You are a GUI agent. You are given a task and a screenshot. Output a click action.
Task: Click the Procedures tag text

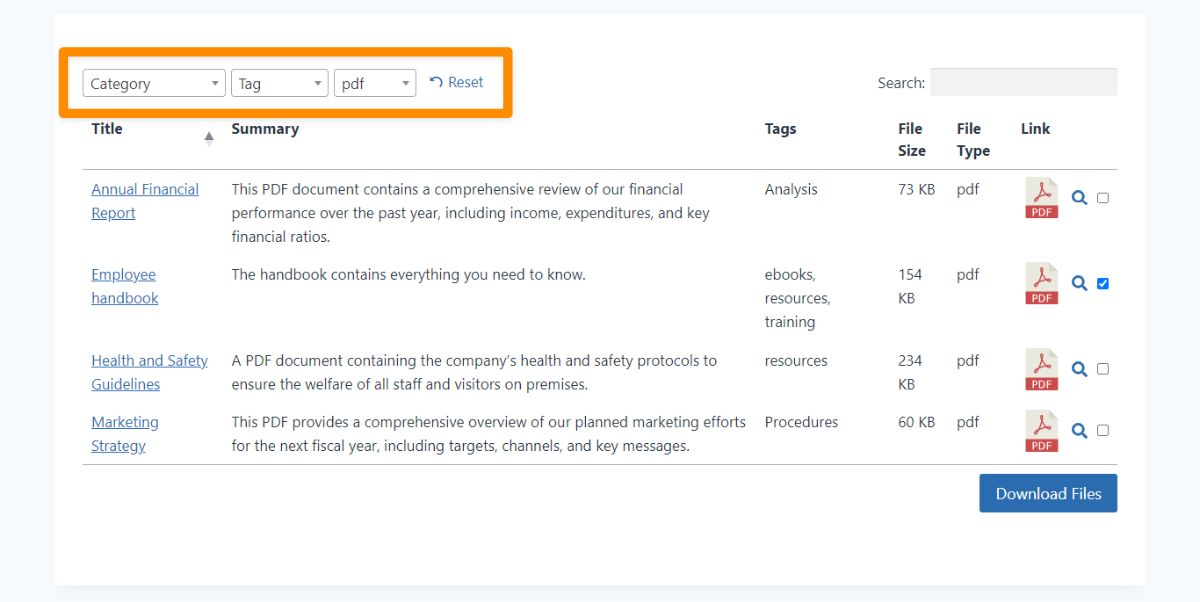[x=801, y=422]
